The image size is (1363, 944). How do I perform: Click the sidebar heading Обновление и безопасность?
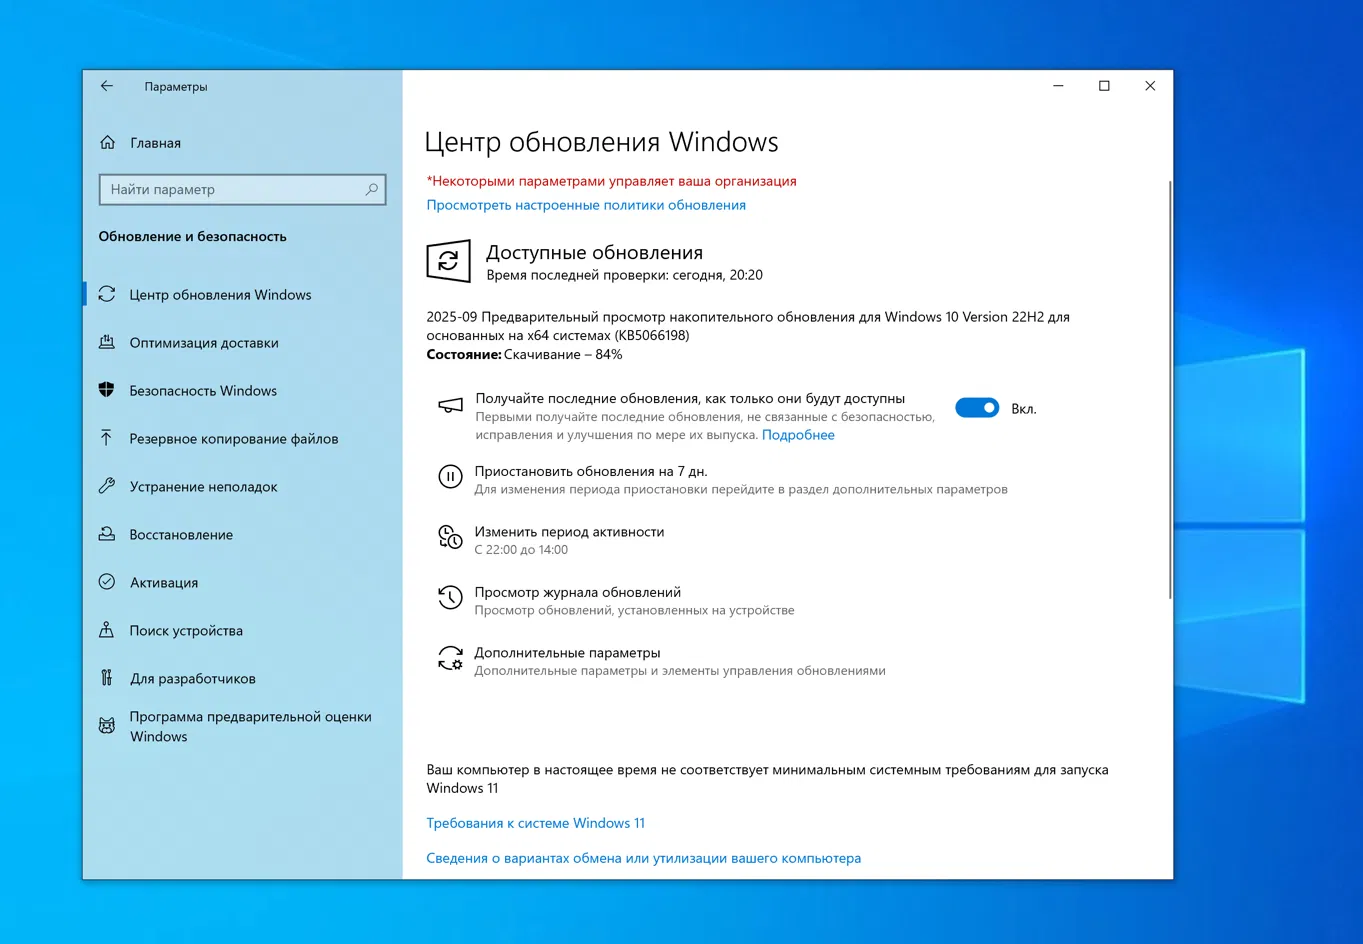coord(193,237)
